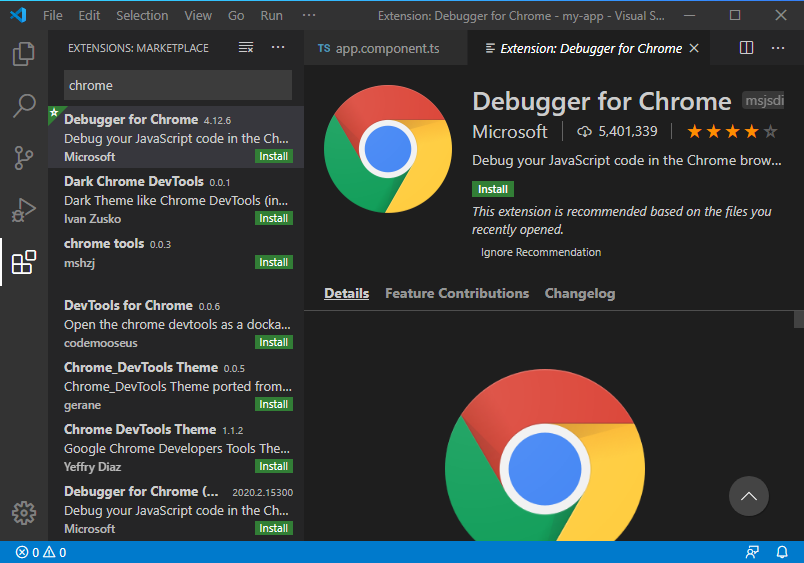Select Chrome_DevTools Theme 0.0.5 item
The image size is (804, 563).
(176, 385)
